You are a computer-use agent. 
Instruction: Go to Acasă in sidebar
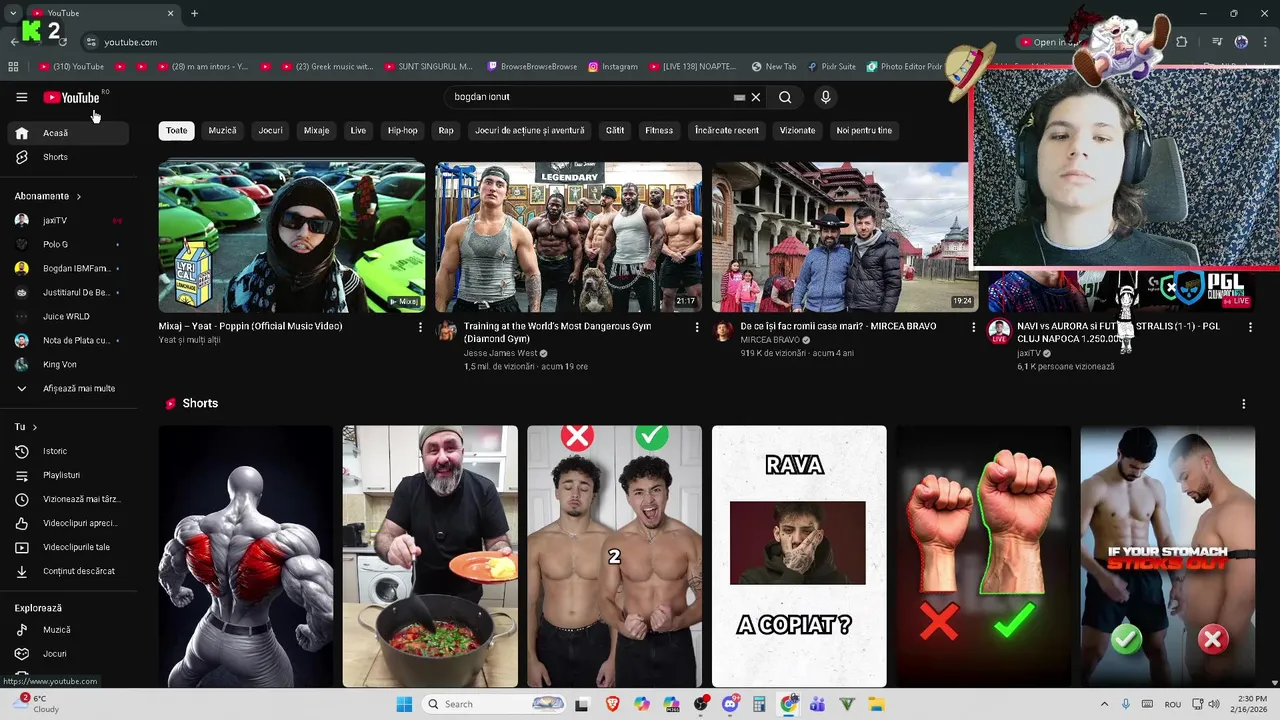click(68, 133)
